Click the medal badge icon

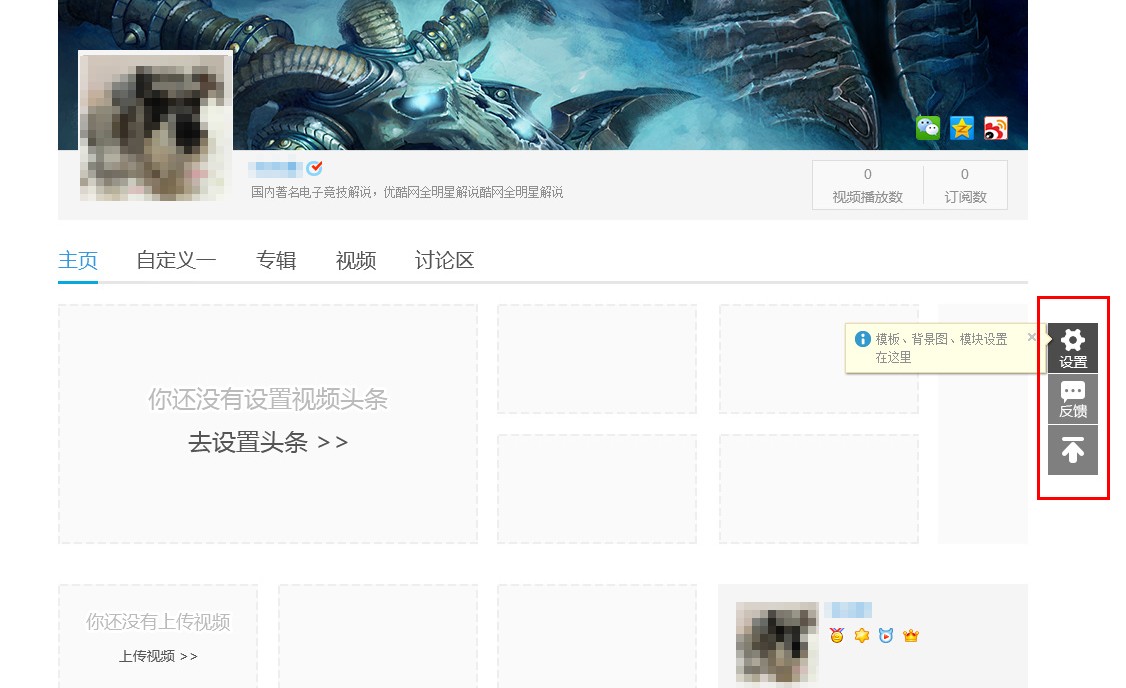click(837, 636)
